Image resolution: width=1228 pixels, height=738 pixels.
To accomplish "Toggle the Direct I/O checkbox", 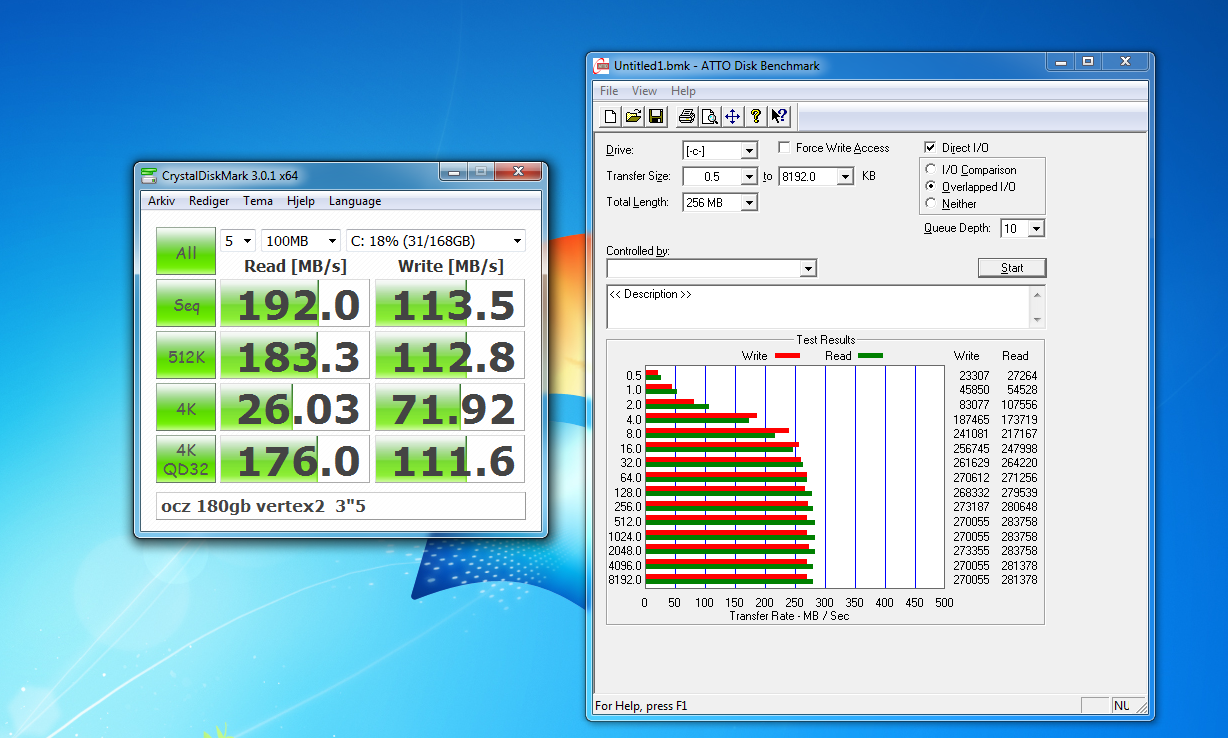I will coord(930,148).
